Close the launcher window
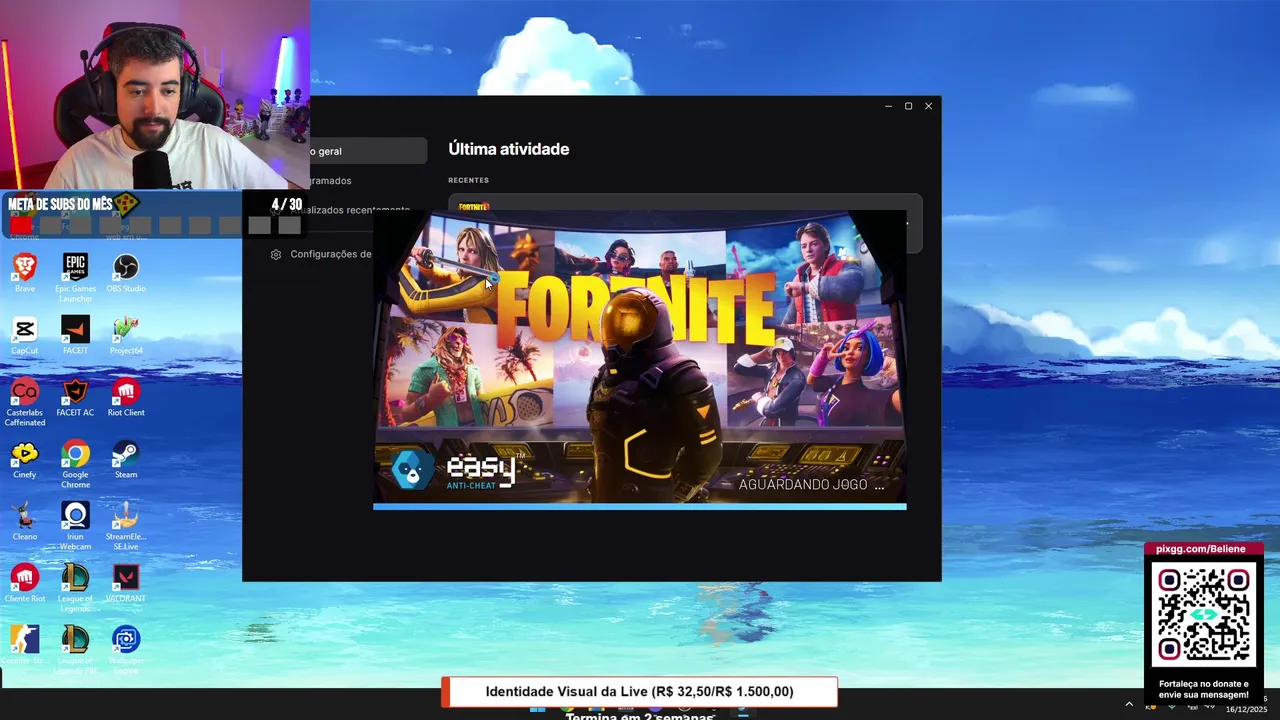 [928, 106]
